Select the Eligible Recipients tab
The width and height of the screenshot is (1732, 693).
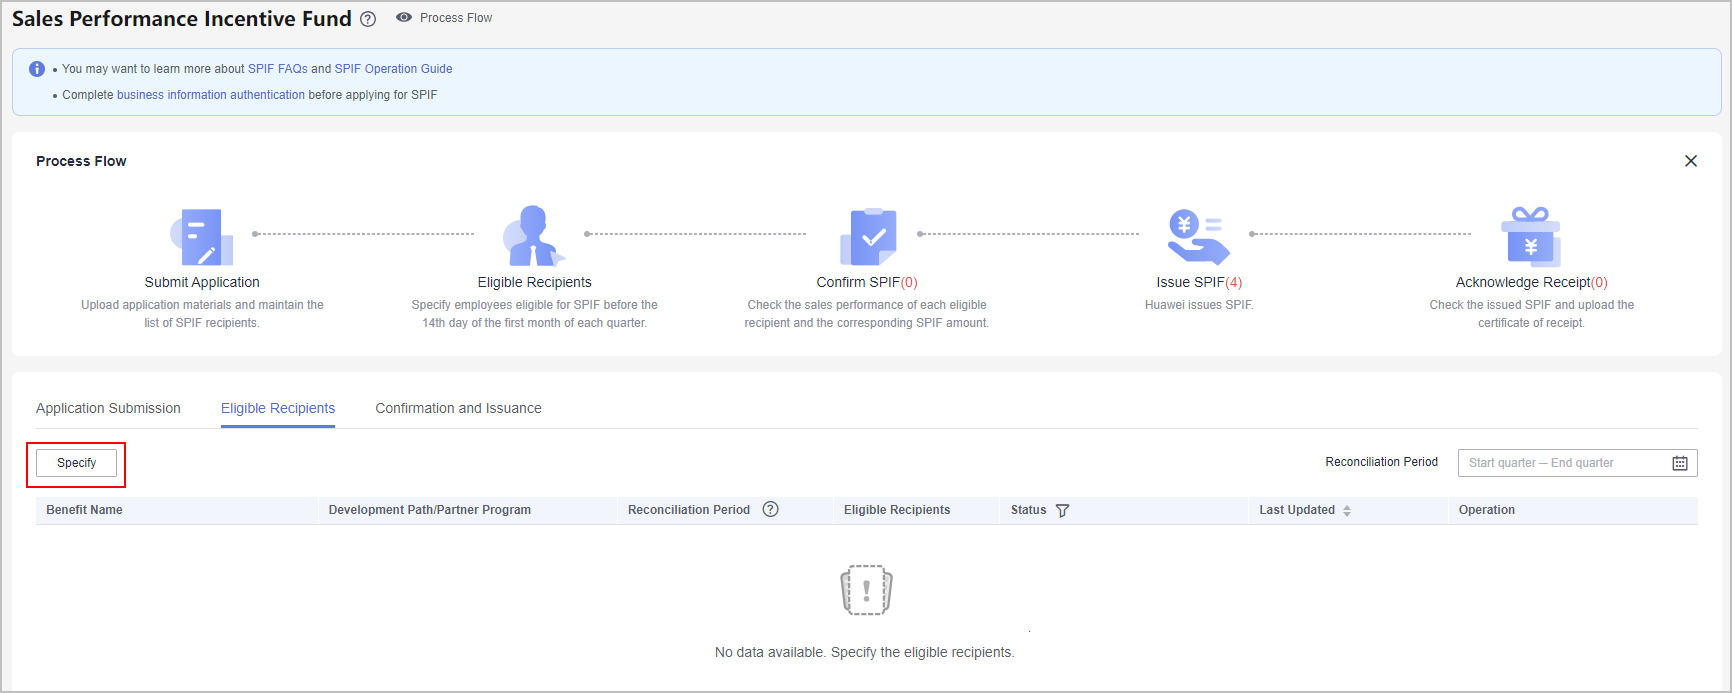278,408
